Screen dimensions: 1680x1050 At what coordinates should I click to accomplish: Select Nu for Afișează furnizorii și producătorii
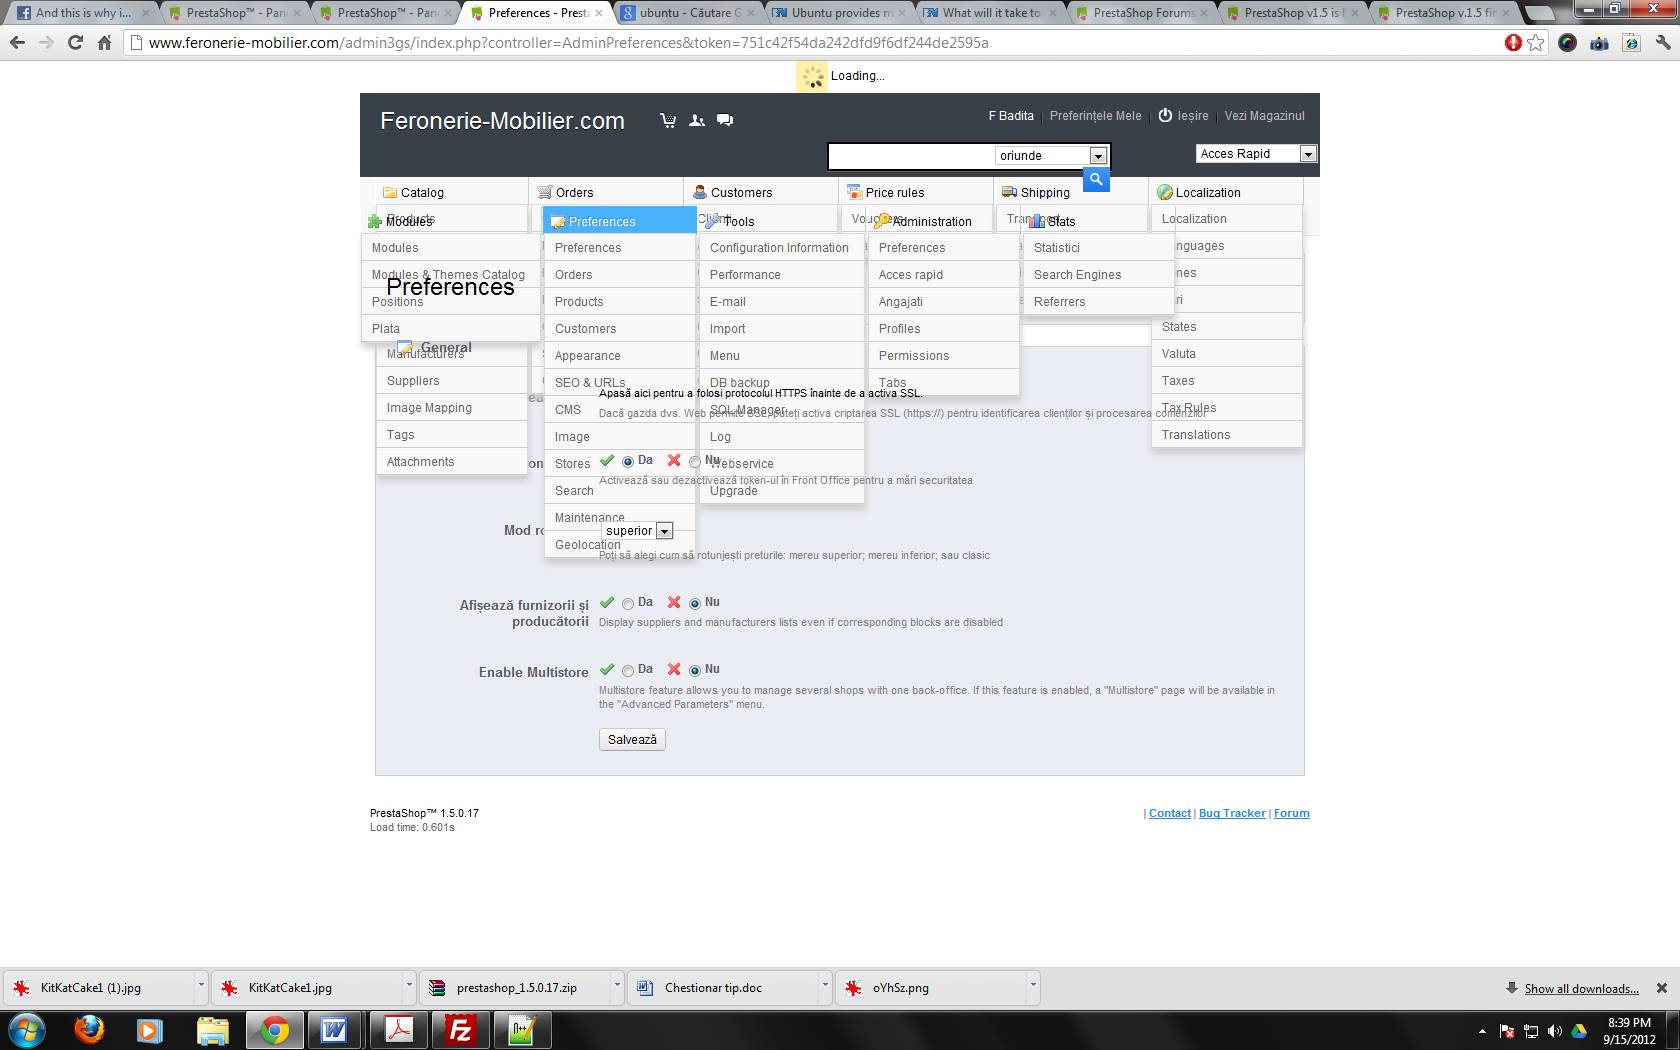coord(695,604)
